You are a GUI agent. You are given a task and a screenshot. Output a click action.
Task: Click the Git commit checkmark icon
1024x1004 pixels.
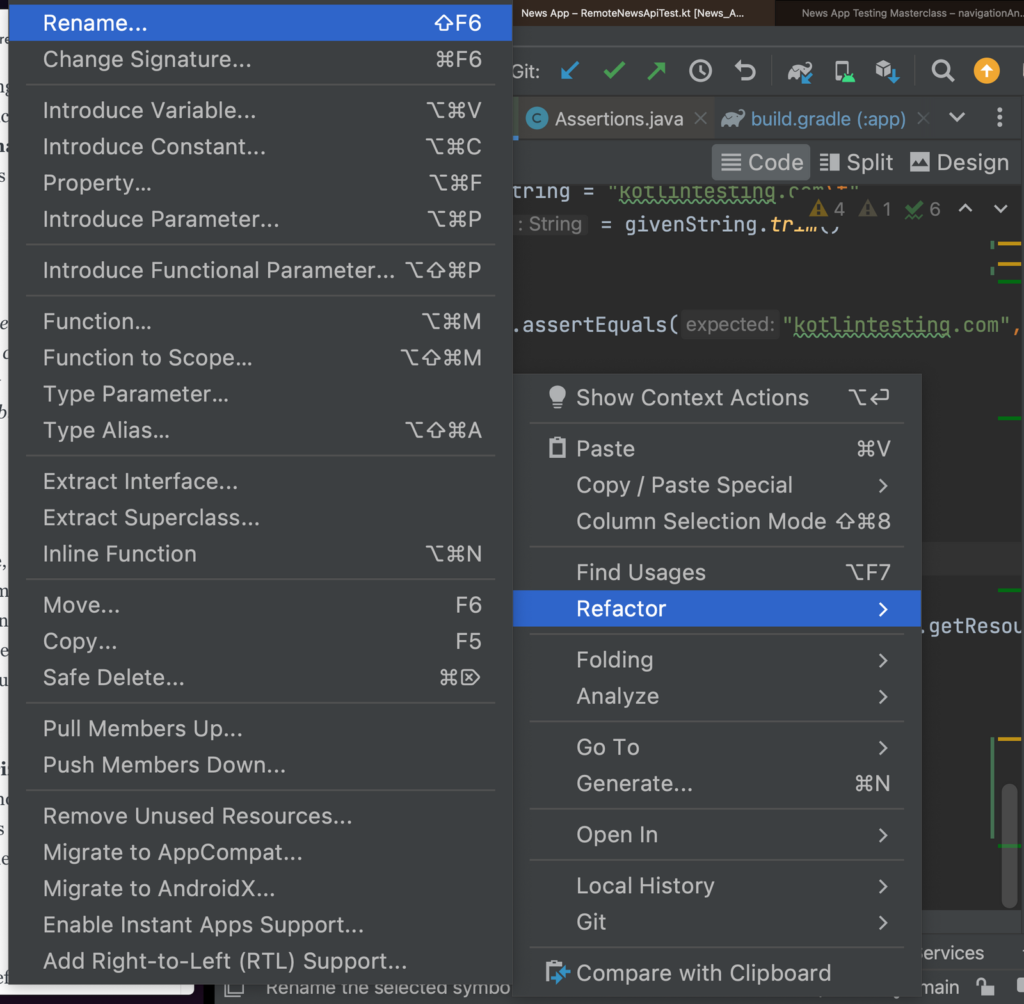(x=614, y=71)
